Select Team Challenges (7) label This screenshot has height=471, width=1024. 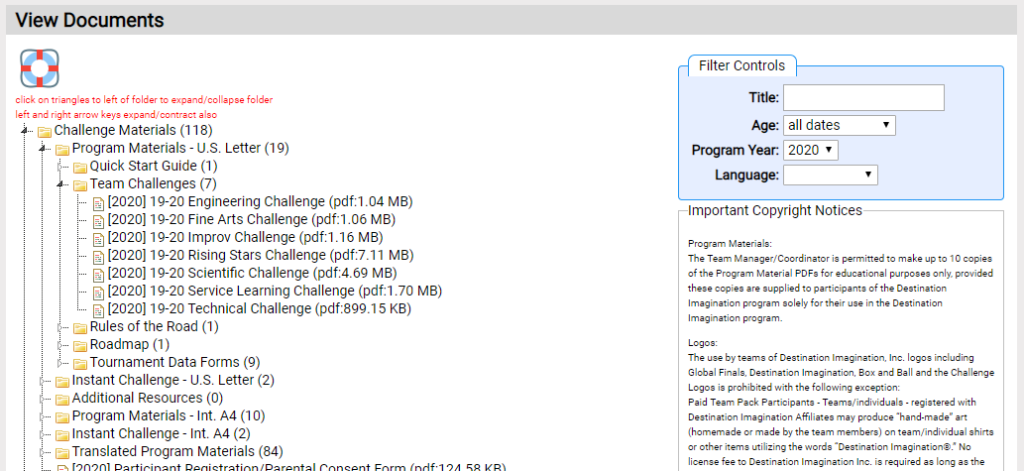coord(153,184)
